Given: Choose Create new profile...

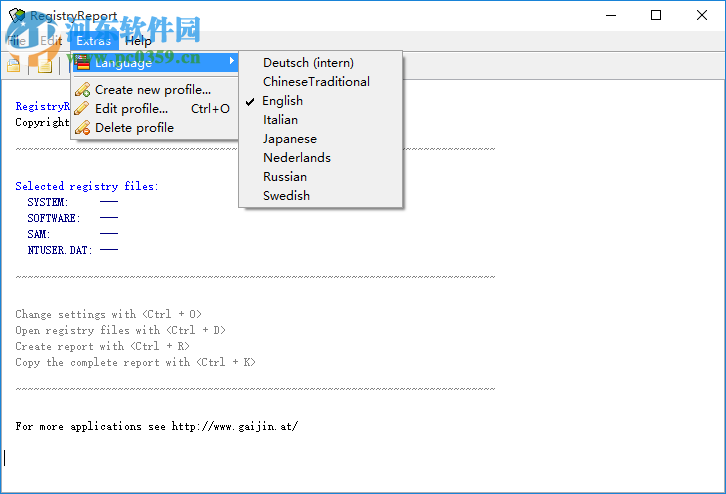Looking at the screenshot, I should (x=155, y=89).
